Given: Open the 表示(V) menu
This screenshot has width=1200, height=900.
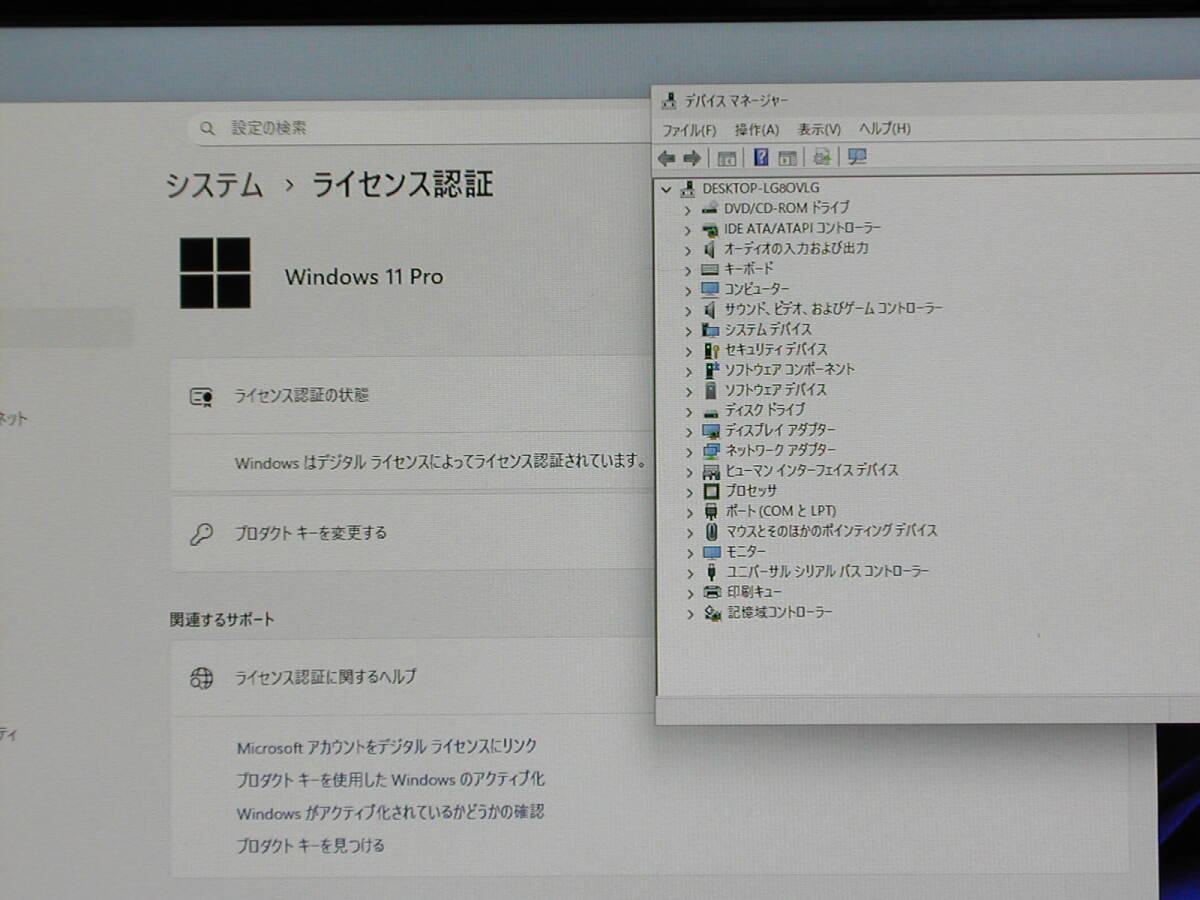Looking at the screenshot, I should [819, 130].
